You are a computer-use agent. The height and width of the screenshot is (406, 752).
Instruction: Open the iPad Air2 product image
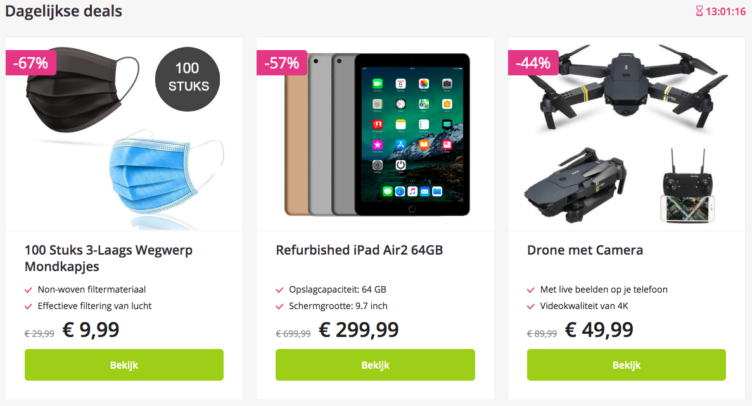375,134
